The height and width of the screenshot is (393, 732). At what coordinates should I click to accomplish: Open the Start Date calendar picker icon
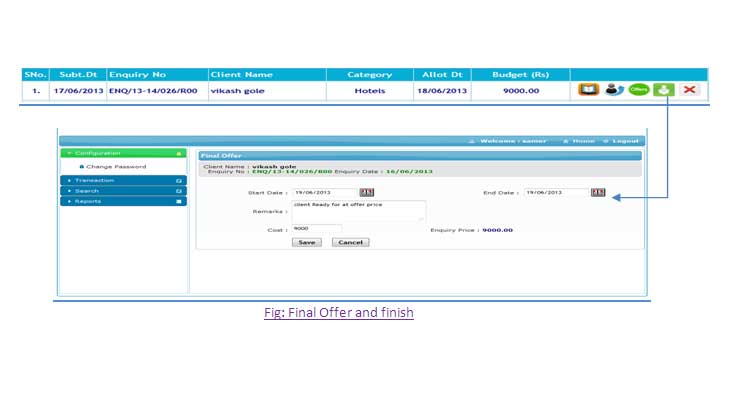tap(366, 192)
